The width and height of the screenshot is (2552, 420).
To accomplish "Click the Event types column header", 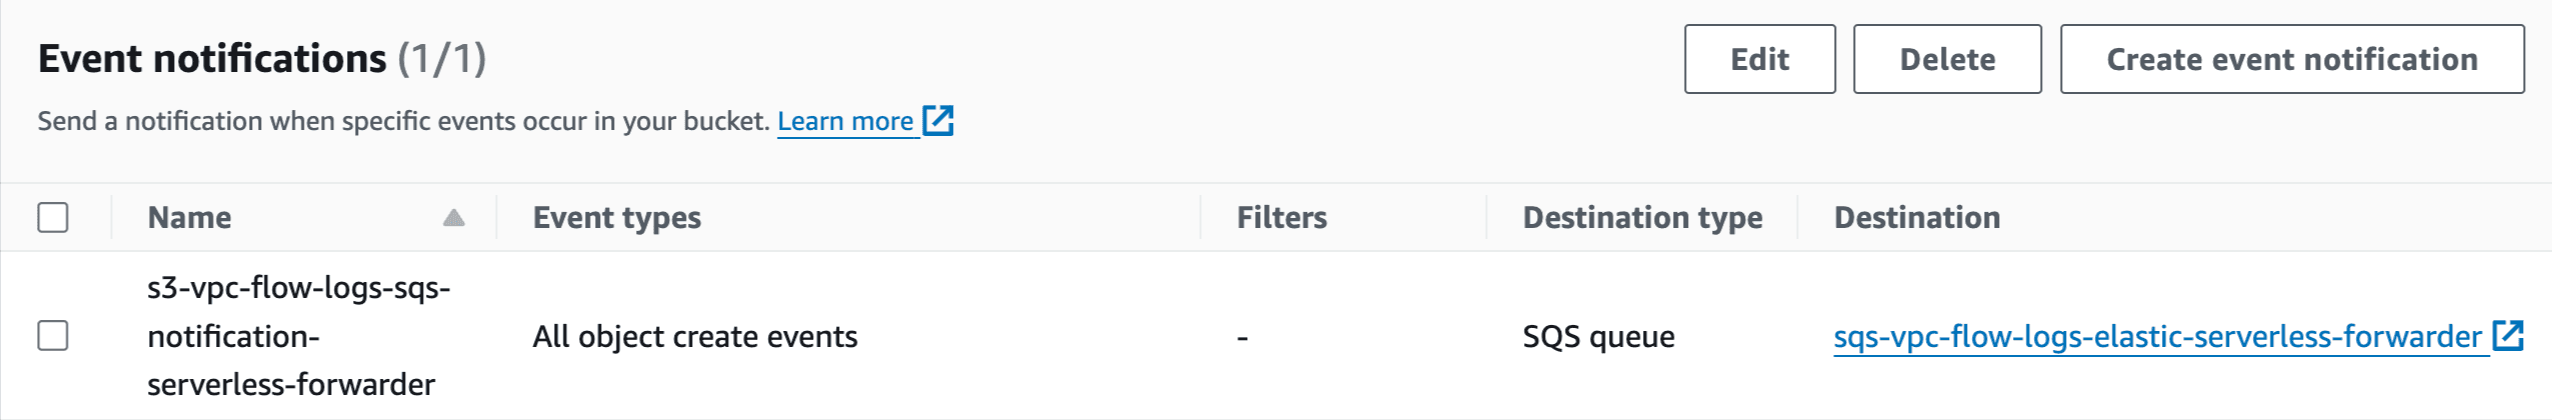I will pyautogui.click(x=616, y=217).
